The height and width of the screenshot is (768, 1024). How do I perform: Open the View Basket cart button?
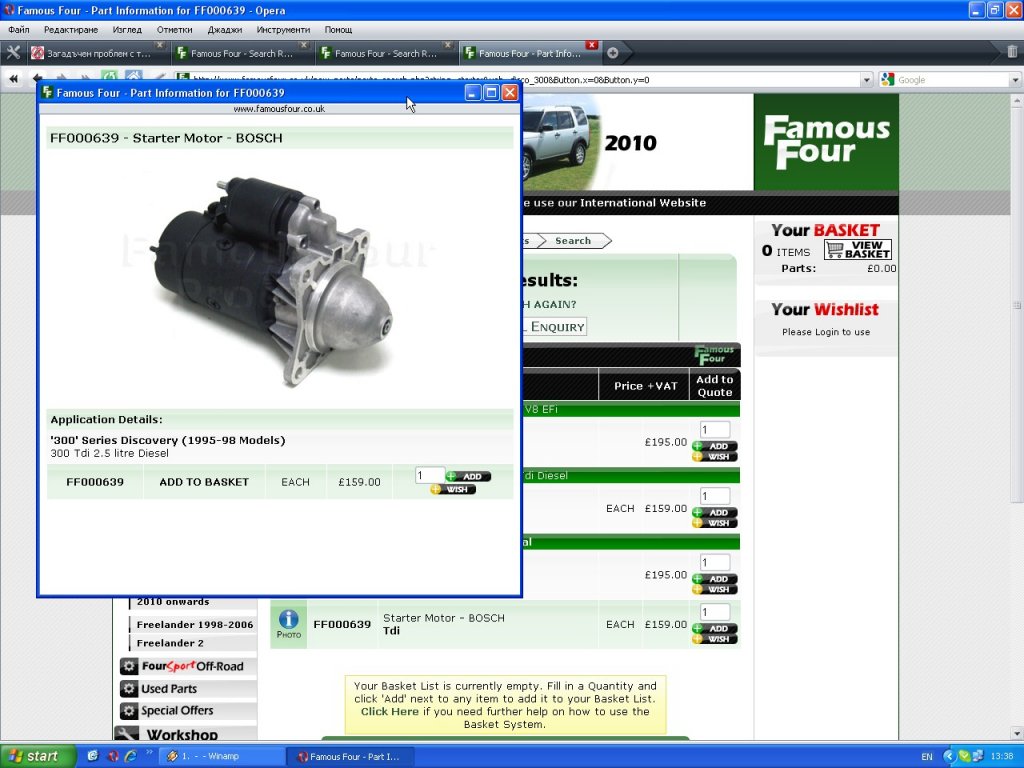click(x=857, y=249)
